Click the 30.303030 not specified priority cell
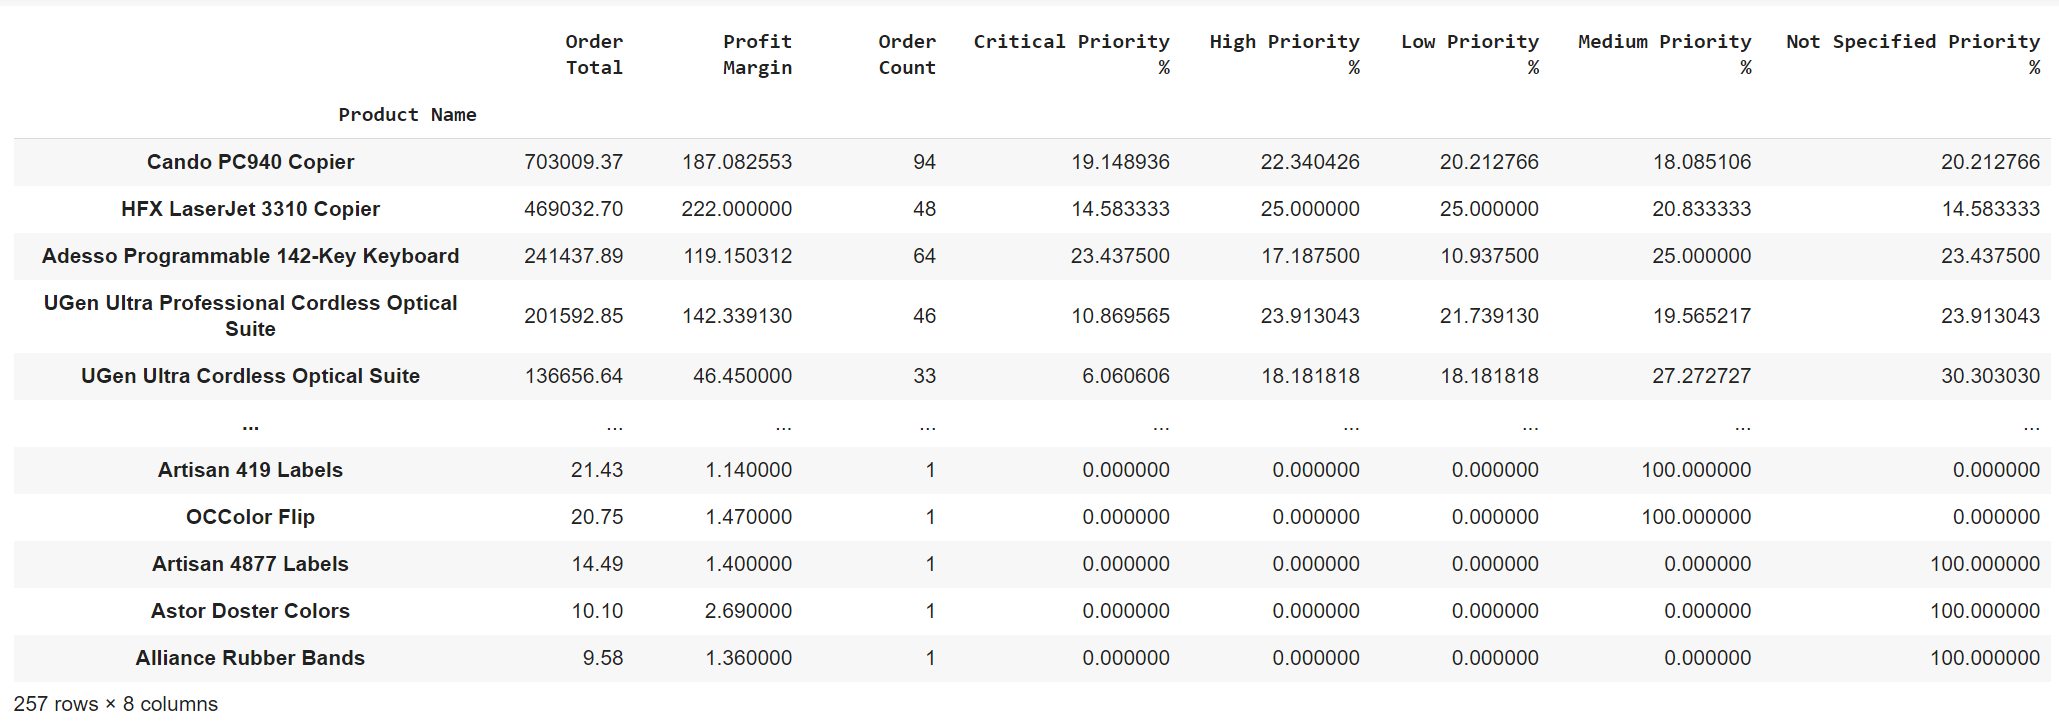This screenshot has width=2059, height=726. pos(1990,376)
